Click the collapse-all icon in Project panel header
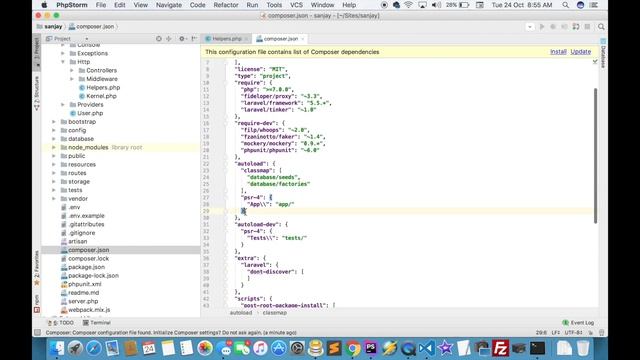640x360 pixels. click(x=169, y=38)
